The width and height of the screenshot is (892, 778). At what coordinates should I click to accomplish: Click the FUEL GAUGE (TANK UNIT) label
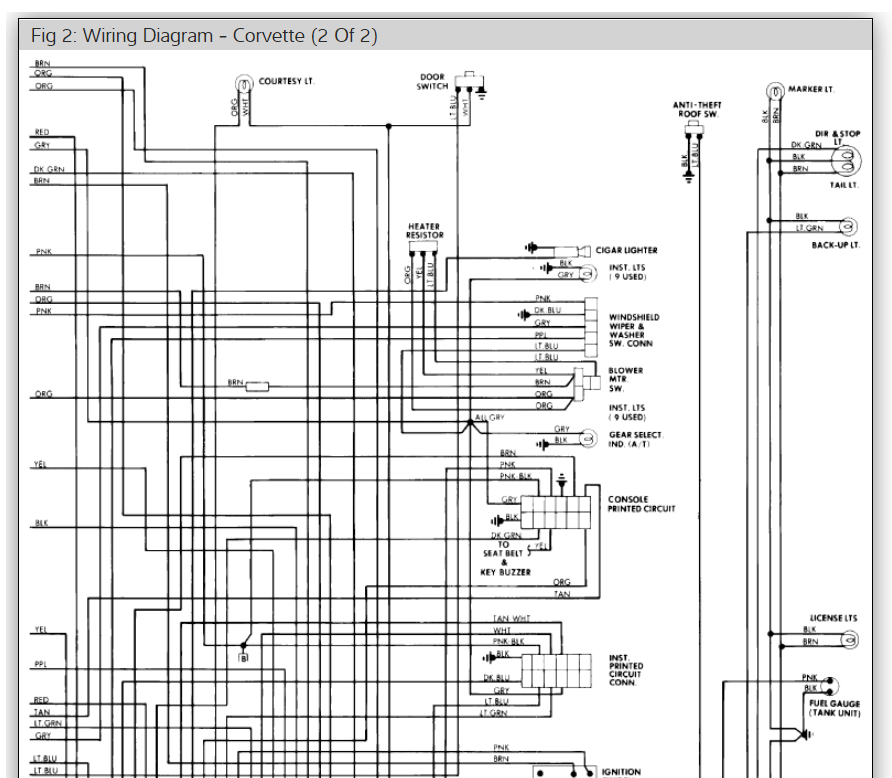click(x=835, y=708)
